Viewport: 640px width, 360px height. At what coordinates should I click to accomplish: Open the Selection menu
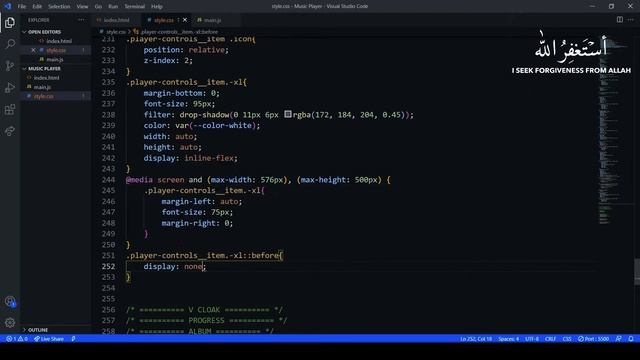(59, 6)
